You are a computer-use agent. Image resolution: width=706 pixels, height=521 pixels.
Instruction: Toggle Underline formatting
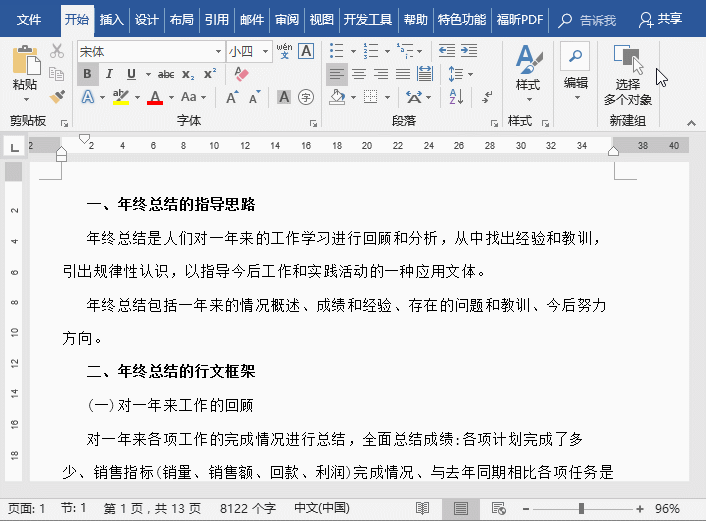(x=131, y=74)
